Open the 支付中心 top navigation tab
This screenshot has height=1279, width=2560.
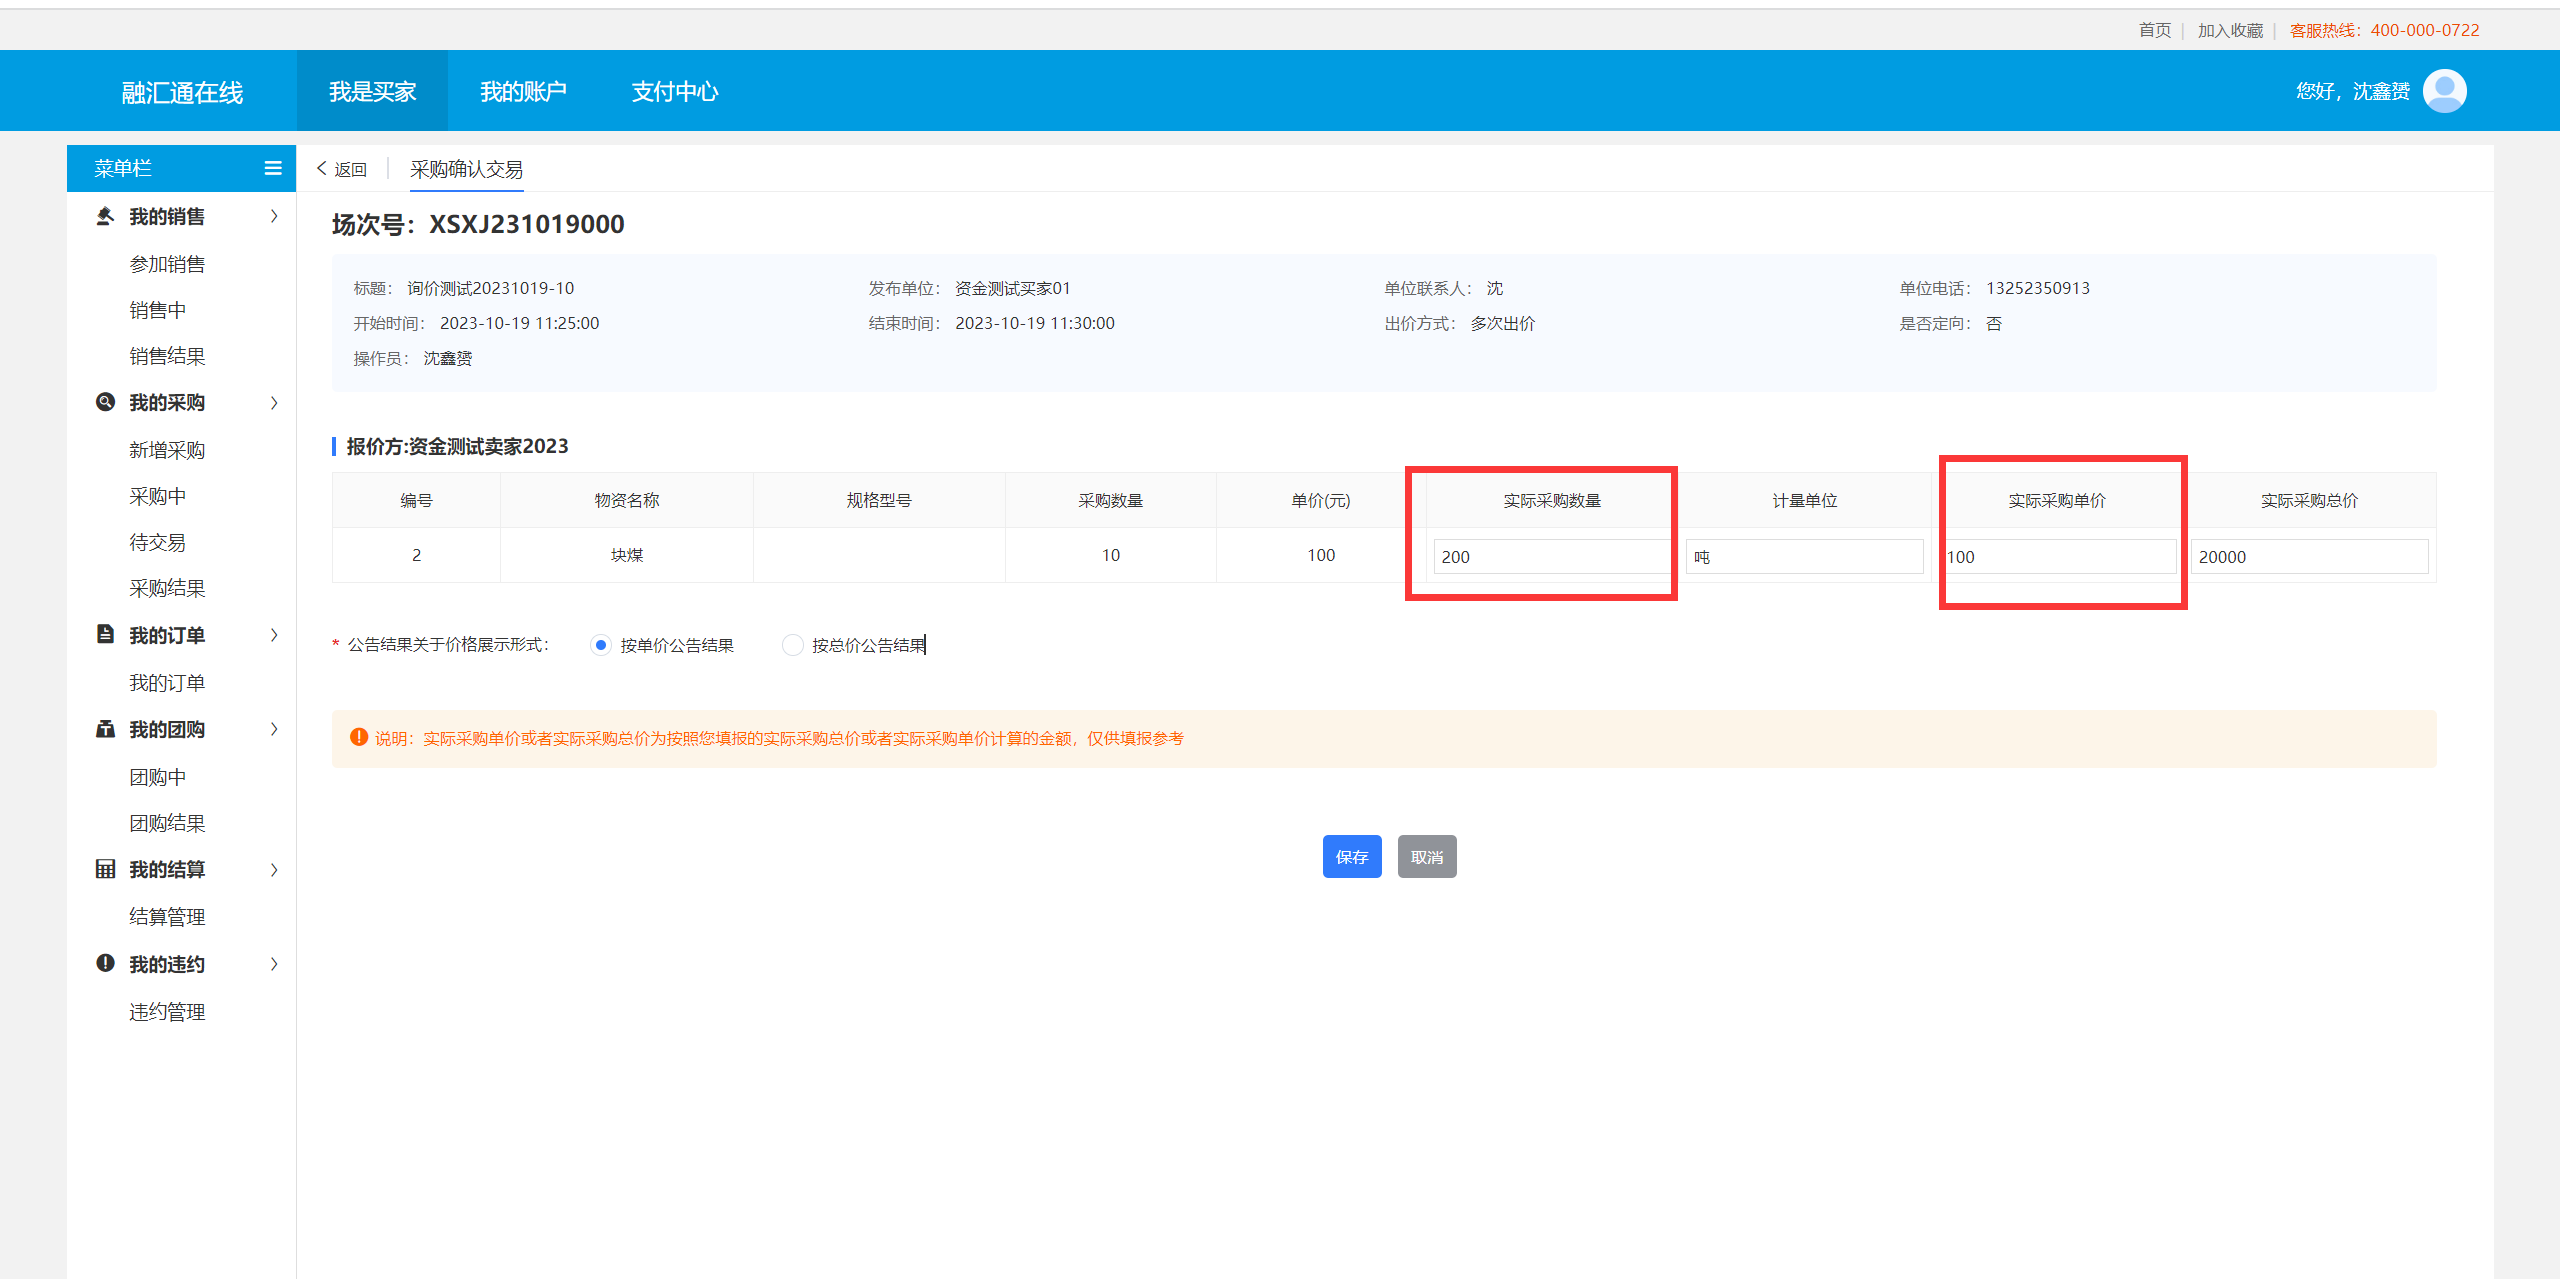(675, 91)
